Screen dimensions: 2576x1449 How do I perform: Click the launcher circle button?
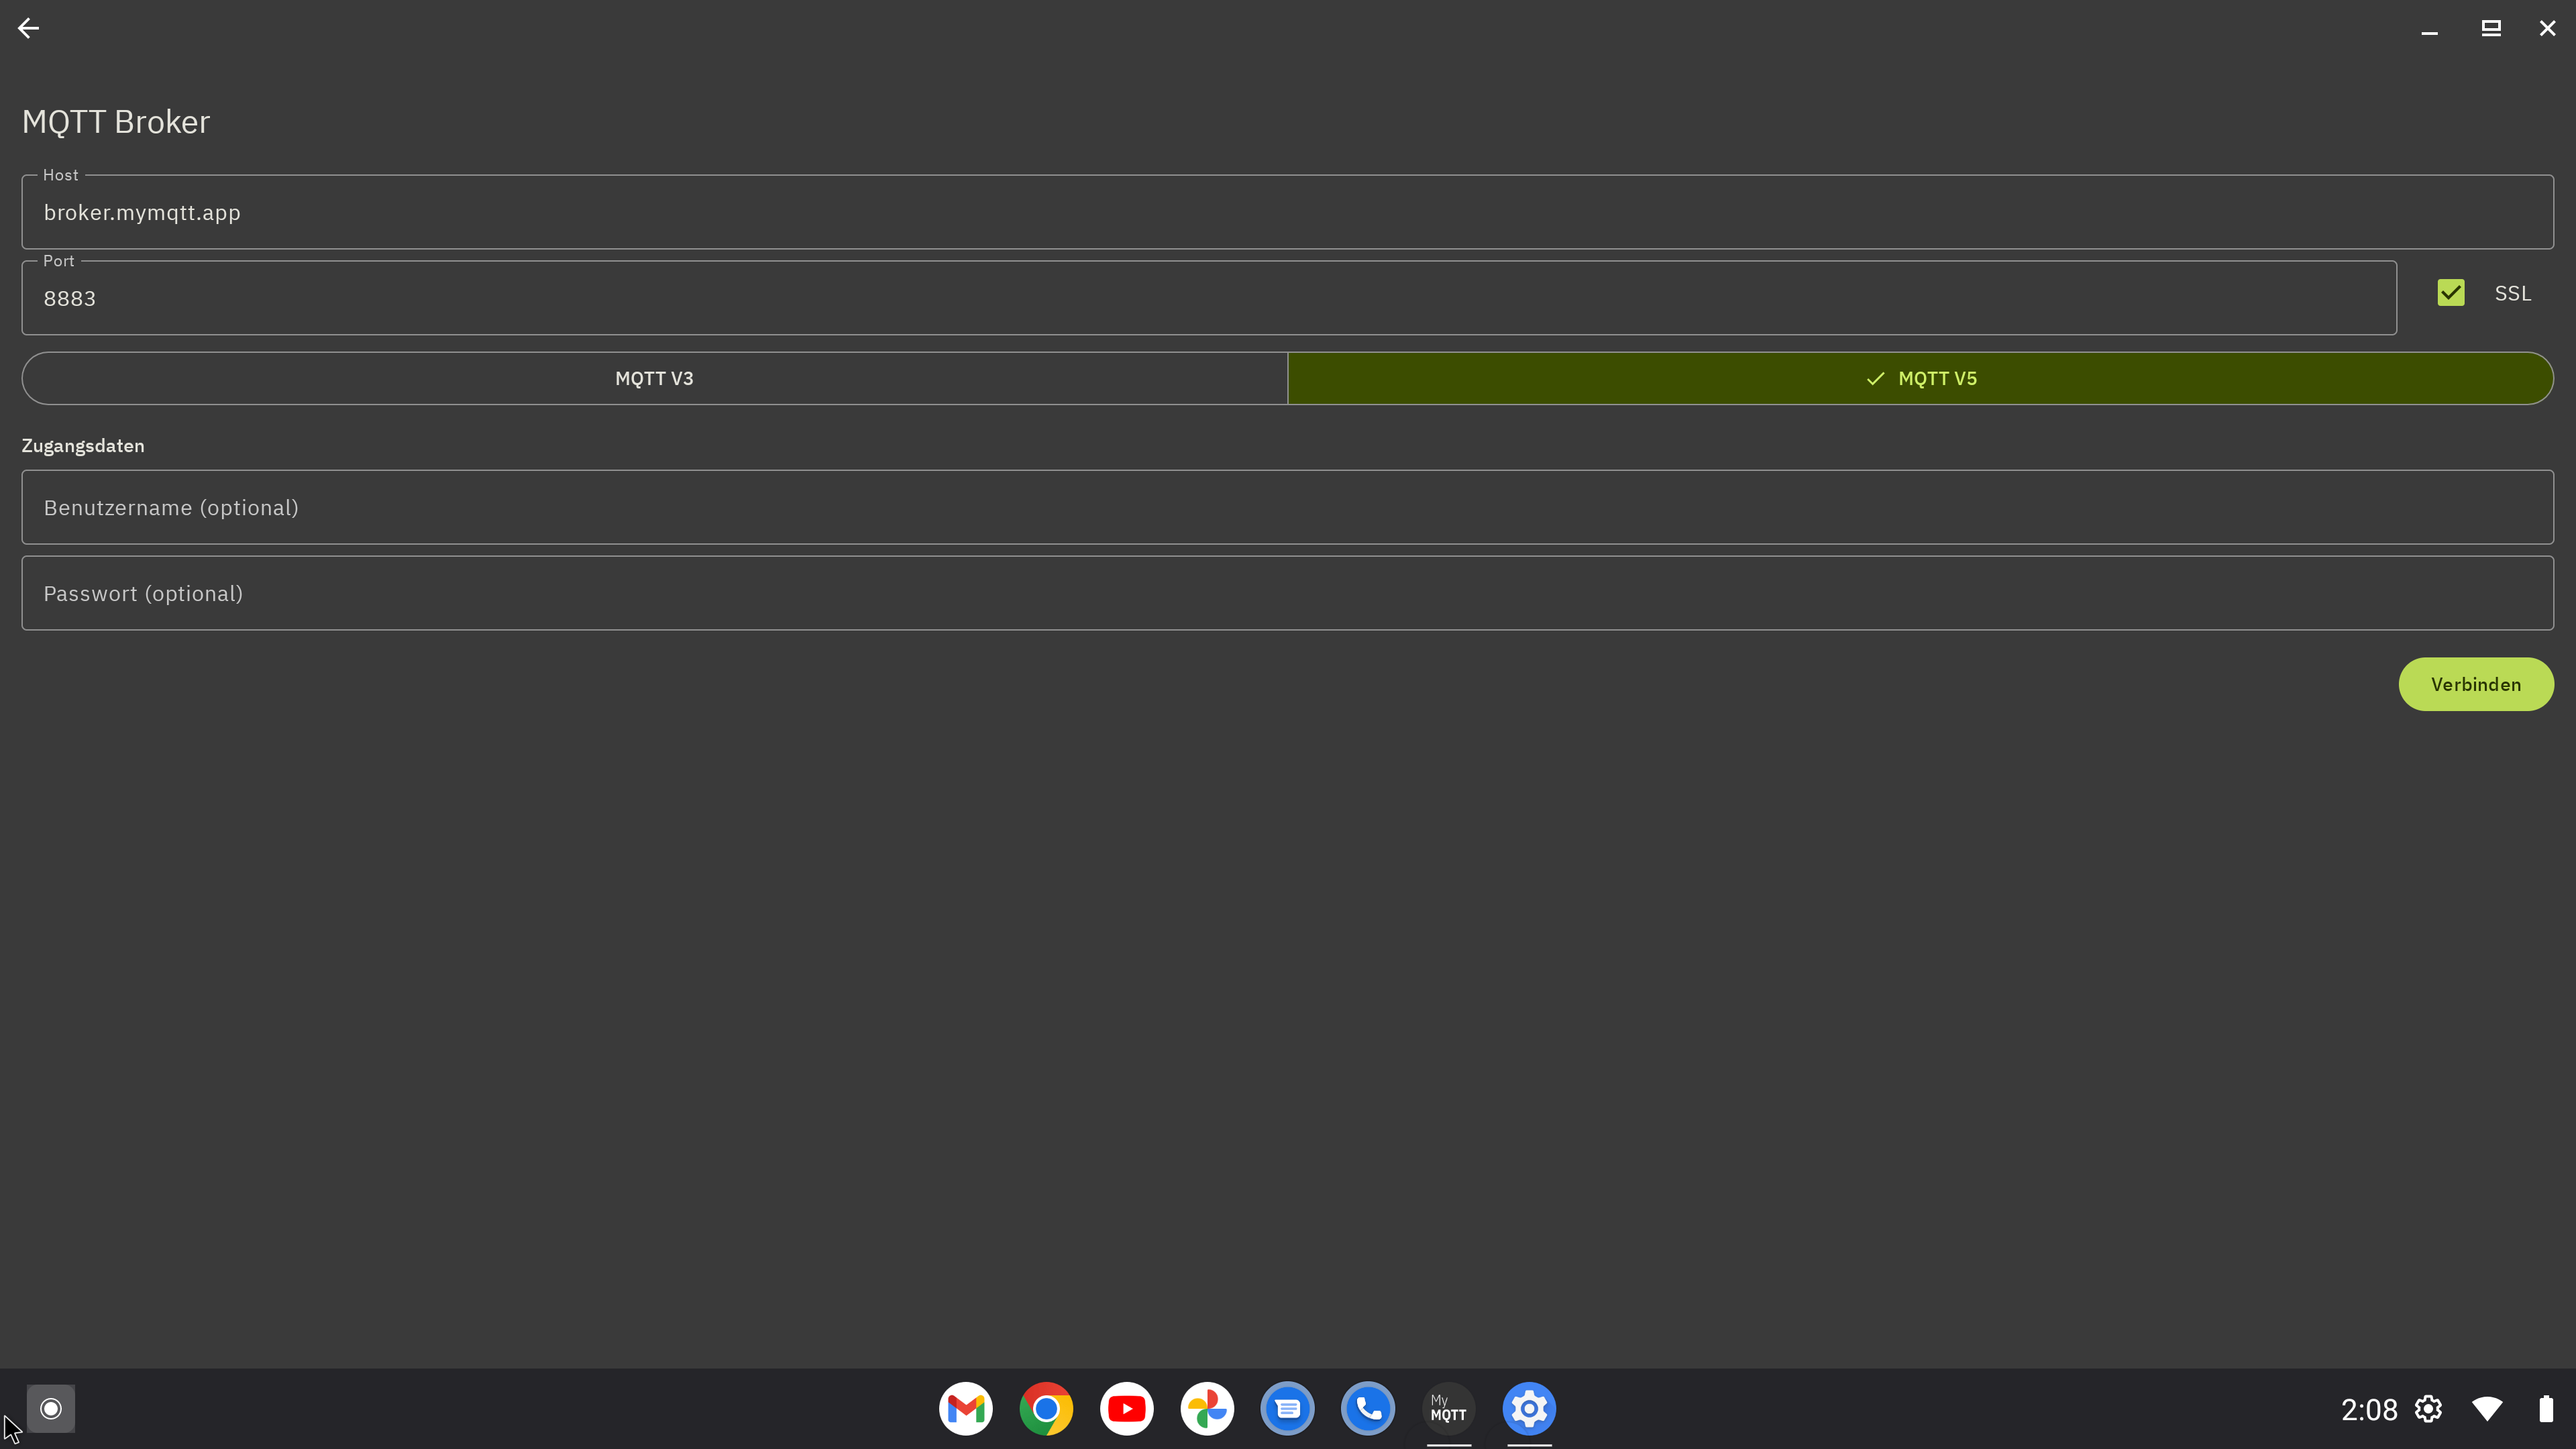[x=51, y=1409]
